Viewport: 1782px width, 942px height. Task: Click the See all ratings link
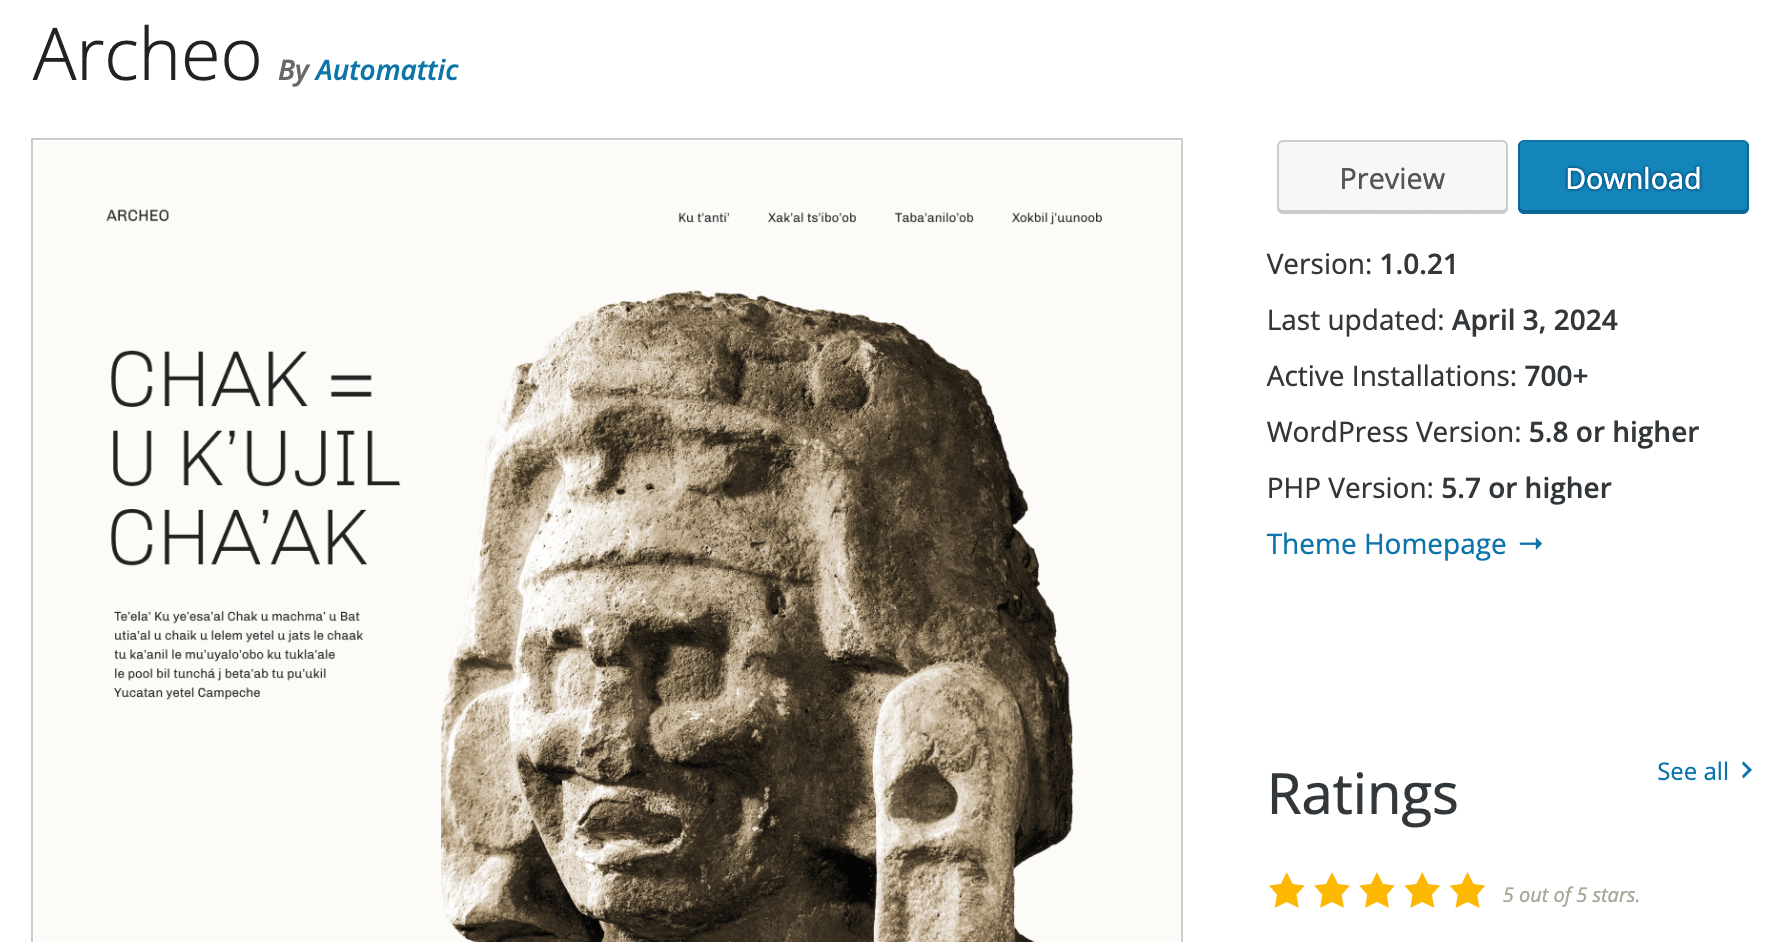tap(1692, 770)
